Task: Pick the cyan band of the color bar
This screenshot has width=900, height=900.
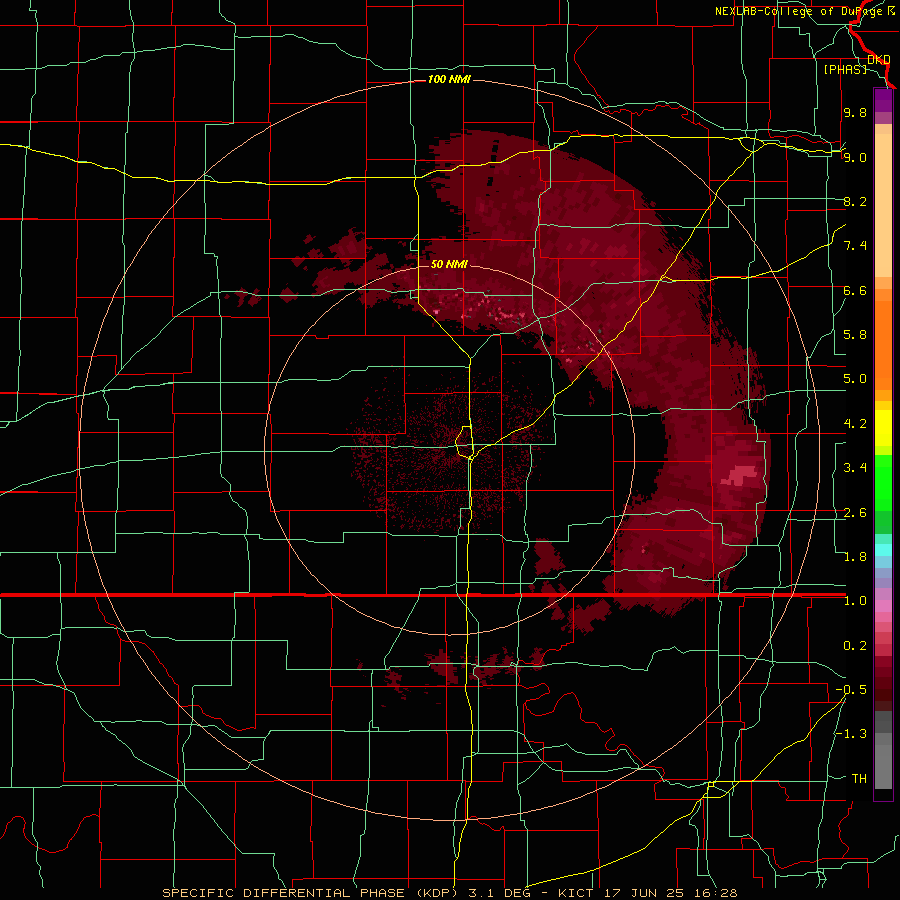Action: [883, 550]
